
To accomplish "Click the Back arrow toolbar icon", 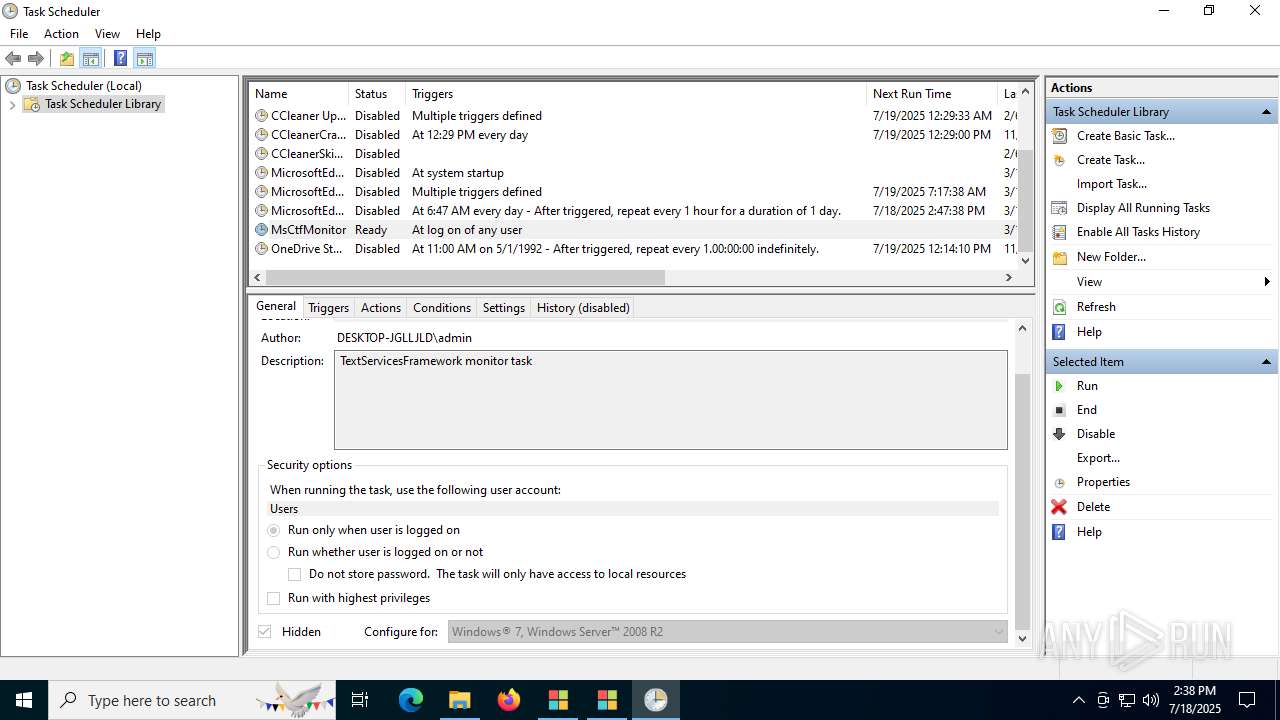I will (13, 58).
